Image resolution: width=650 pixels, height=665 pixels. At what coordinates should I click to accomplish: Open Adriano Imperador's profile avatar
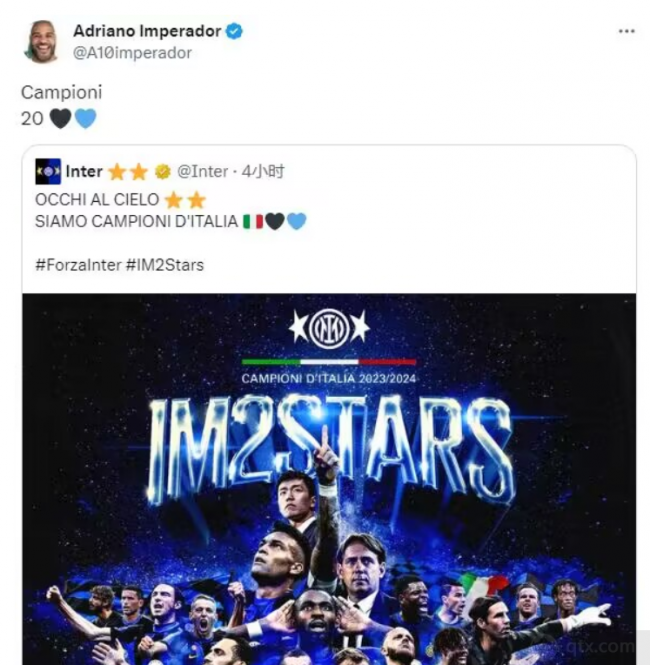(x=41, y=41)
